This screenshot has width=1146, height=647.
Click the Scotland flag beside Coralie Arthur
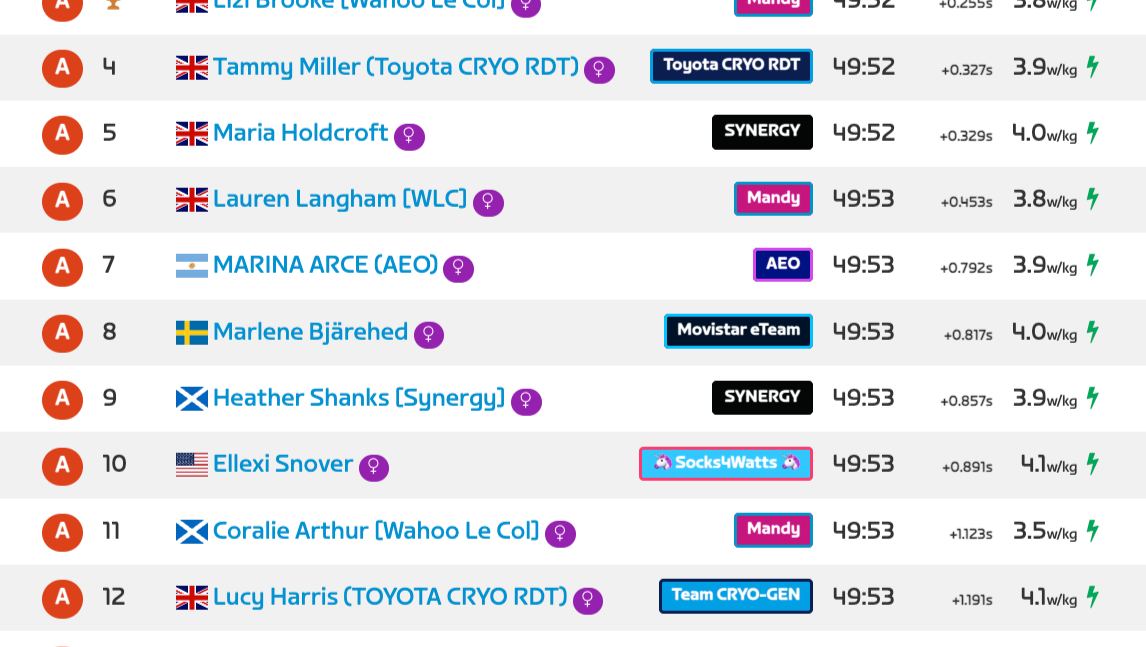coord(191,531)
